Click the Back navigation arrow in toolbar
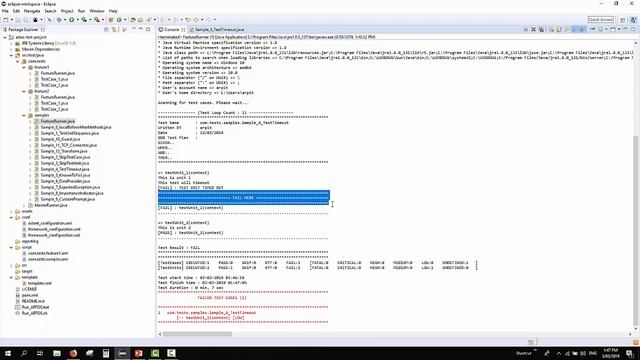The image size is (640, 360). 196,20
